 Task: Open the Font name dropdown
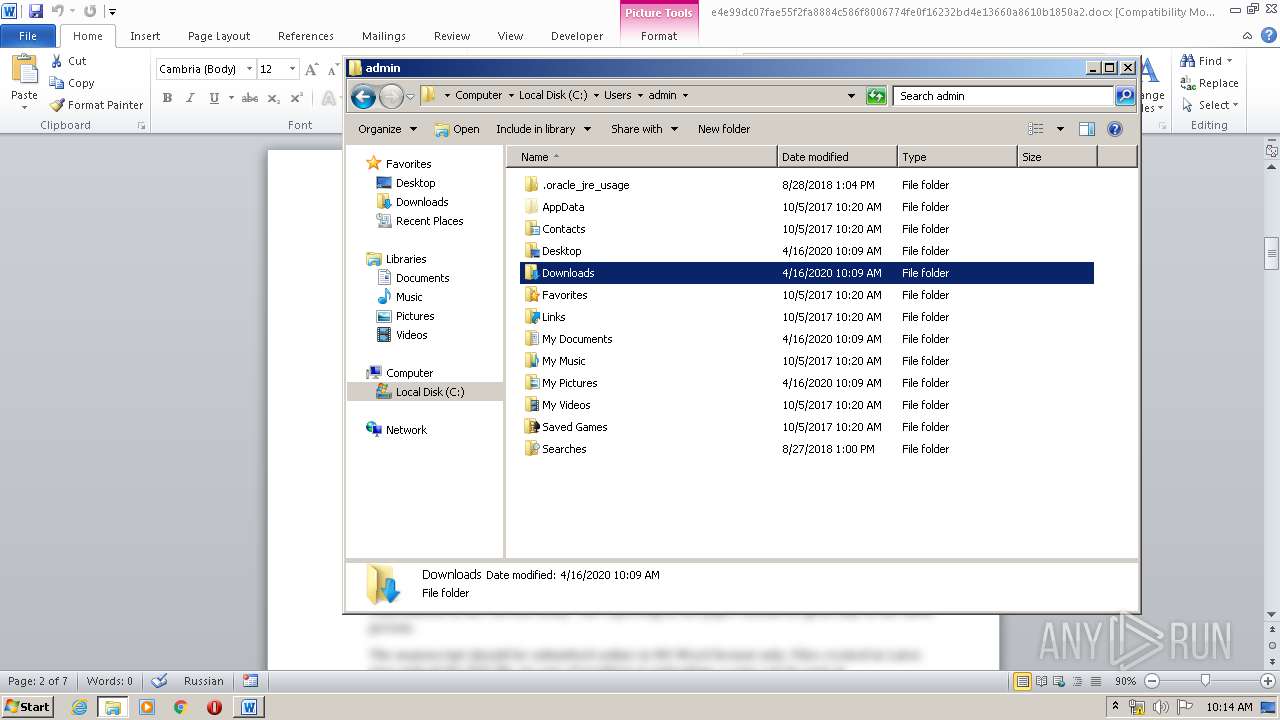(x=249, y=69)
